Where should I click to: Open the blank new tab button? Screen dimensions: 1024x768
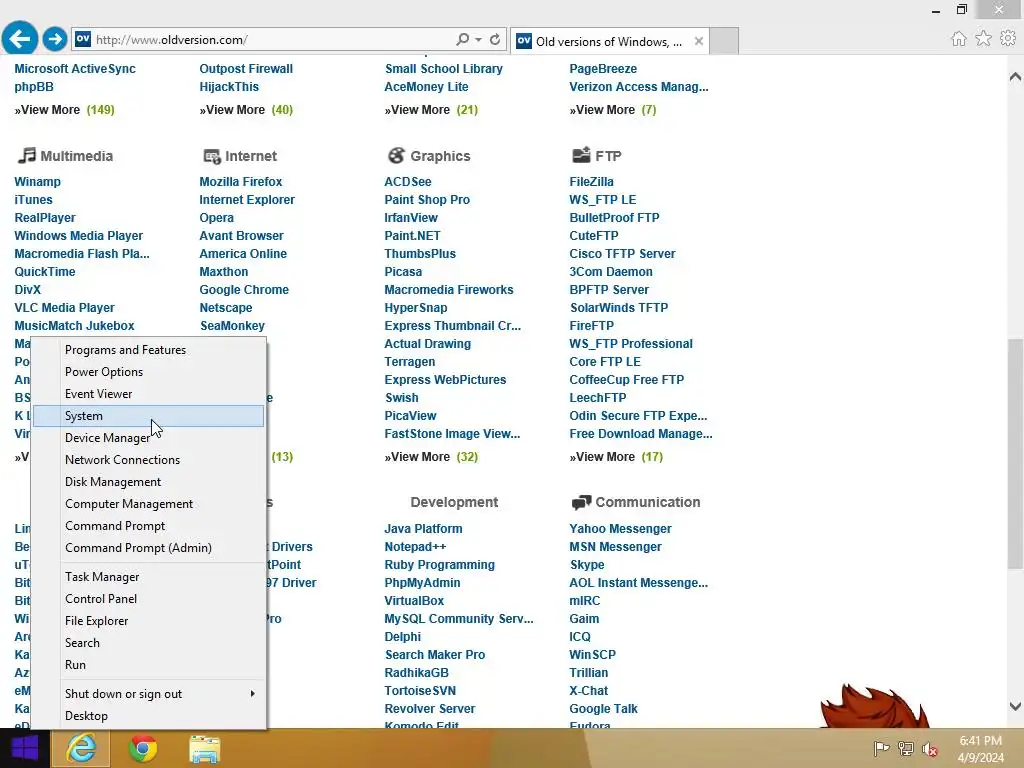tap(724, 41)
